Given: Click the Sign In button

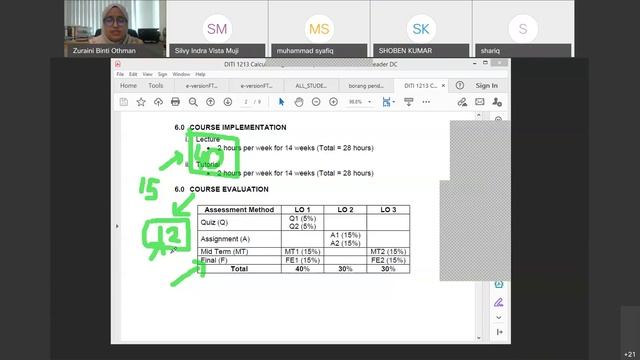Looking at the screenshot, I should (x=487, y=86).
